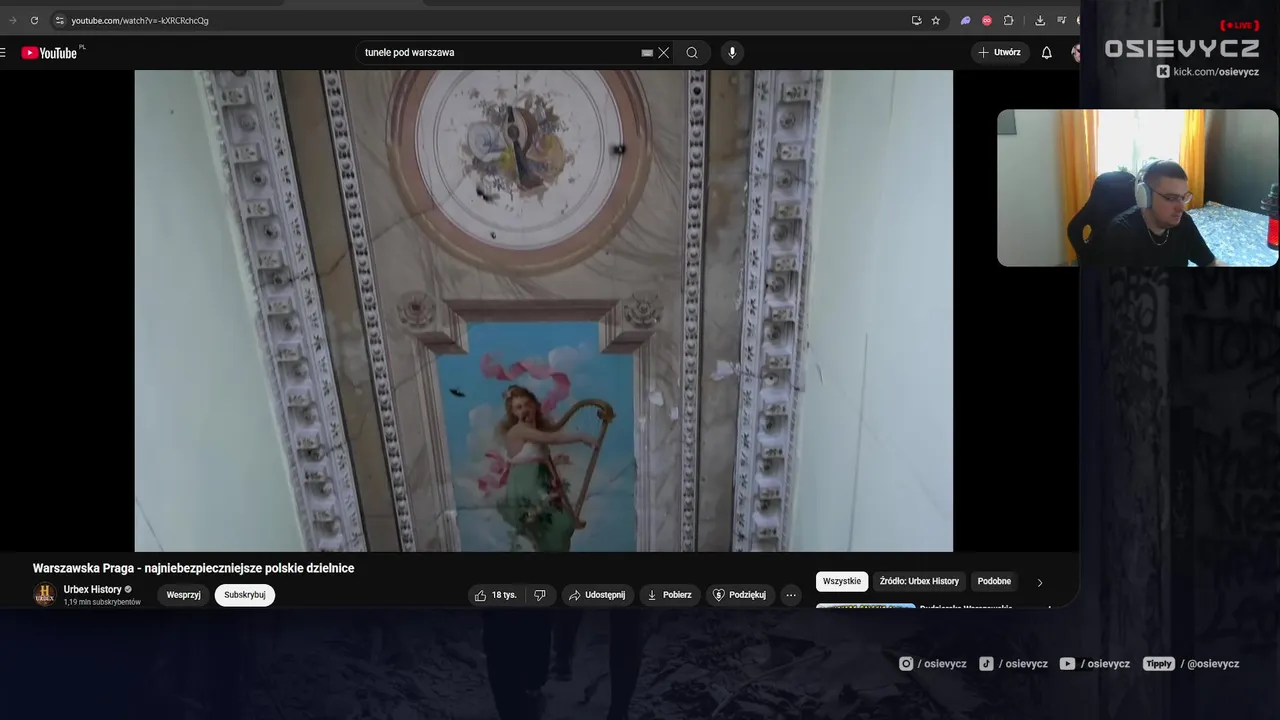Click the 'kick.com/osievycz' text in the stream overlay
The width and height of the screenshot is (1280, 720).
coord(1216,71)
